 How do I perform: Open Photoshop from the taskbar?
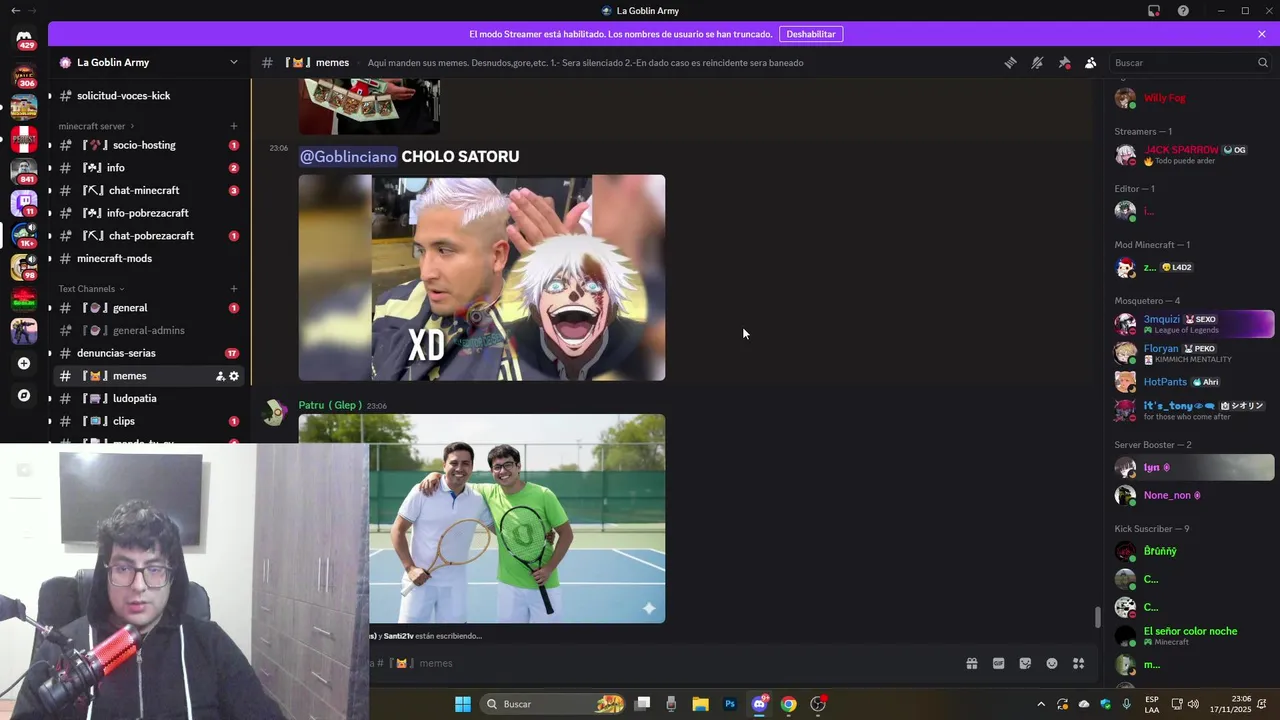[x=730, y=704]
